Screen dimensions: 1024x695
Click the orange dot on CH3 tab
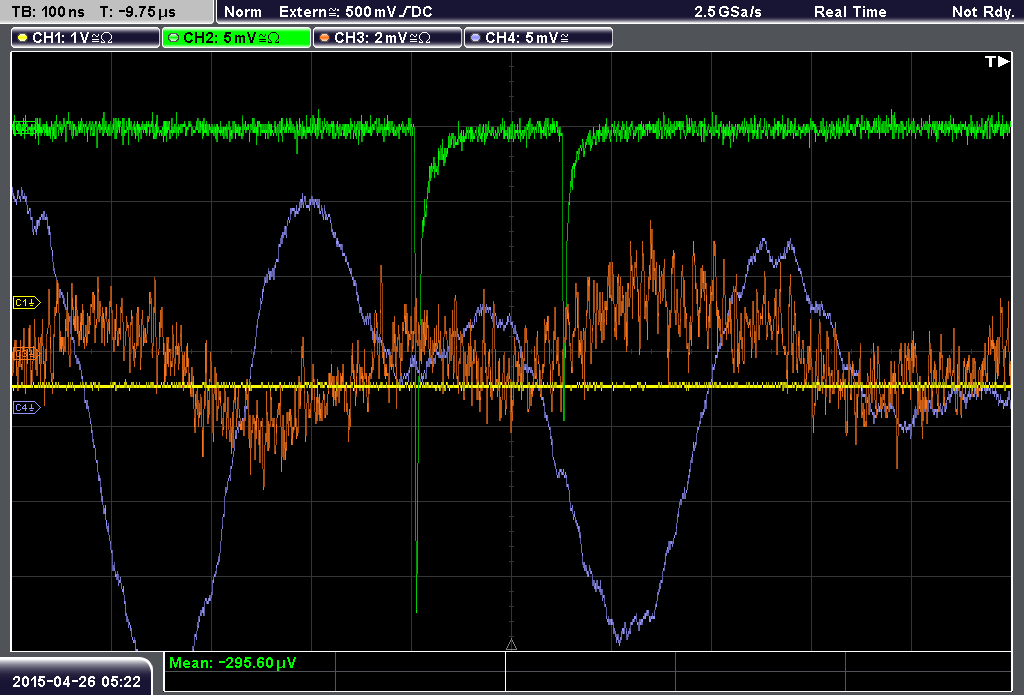click(x=325, y=38)
